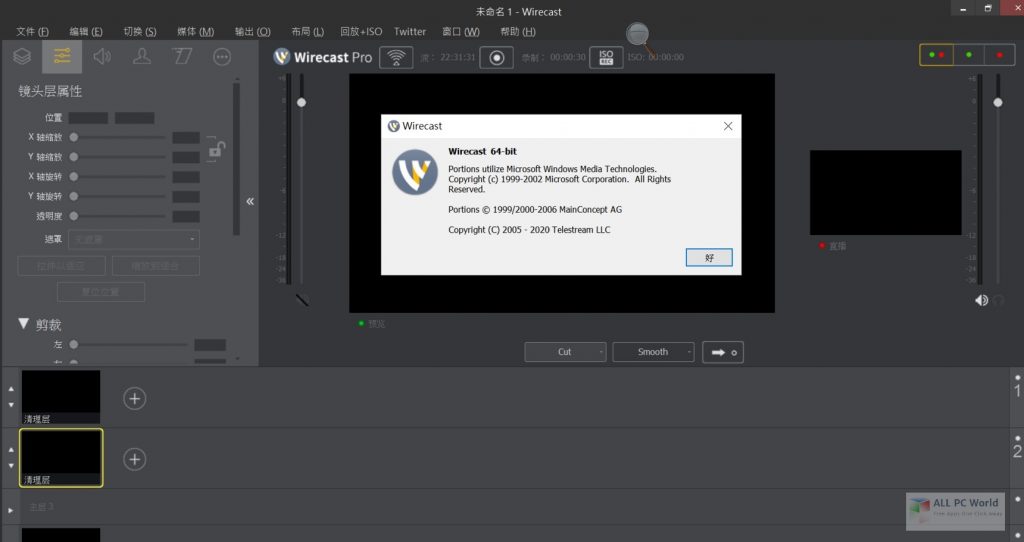The height and width of the screenshot is (542, 1024).
Task: Open the 文件 (F) menu
Action: point(33,31)
